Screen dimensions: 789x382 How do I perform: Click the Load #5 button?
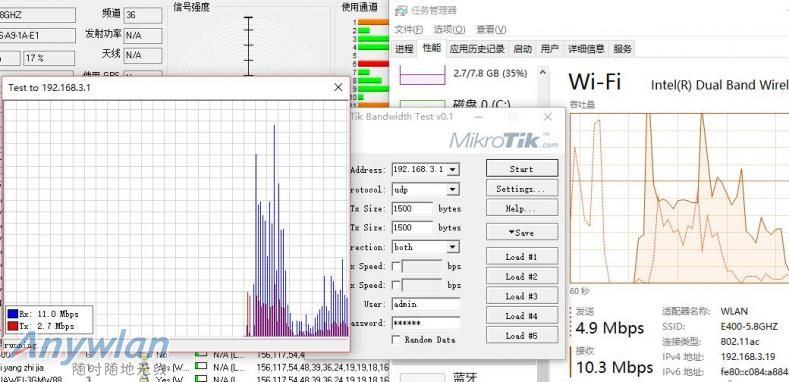[x=522, y=335]
